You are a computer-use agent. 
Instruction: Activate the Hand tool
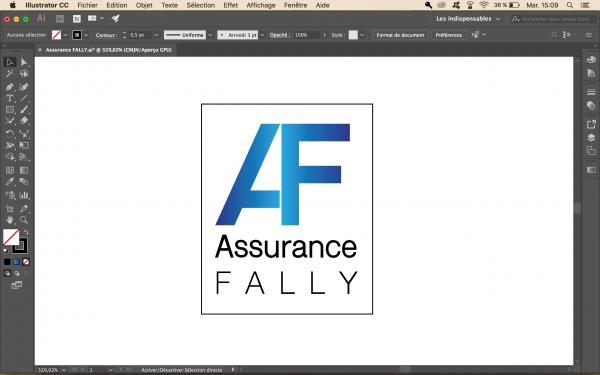tap(10, 220)
